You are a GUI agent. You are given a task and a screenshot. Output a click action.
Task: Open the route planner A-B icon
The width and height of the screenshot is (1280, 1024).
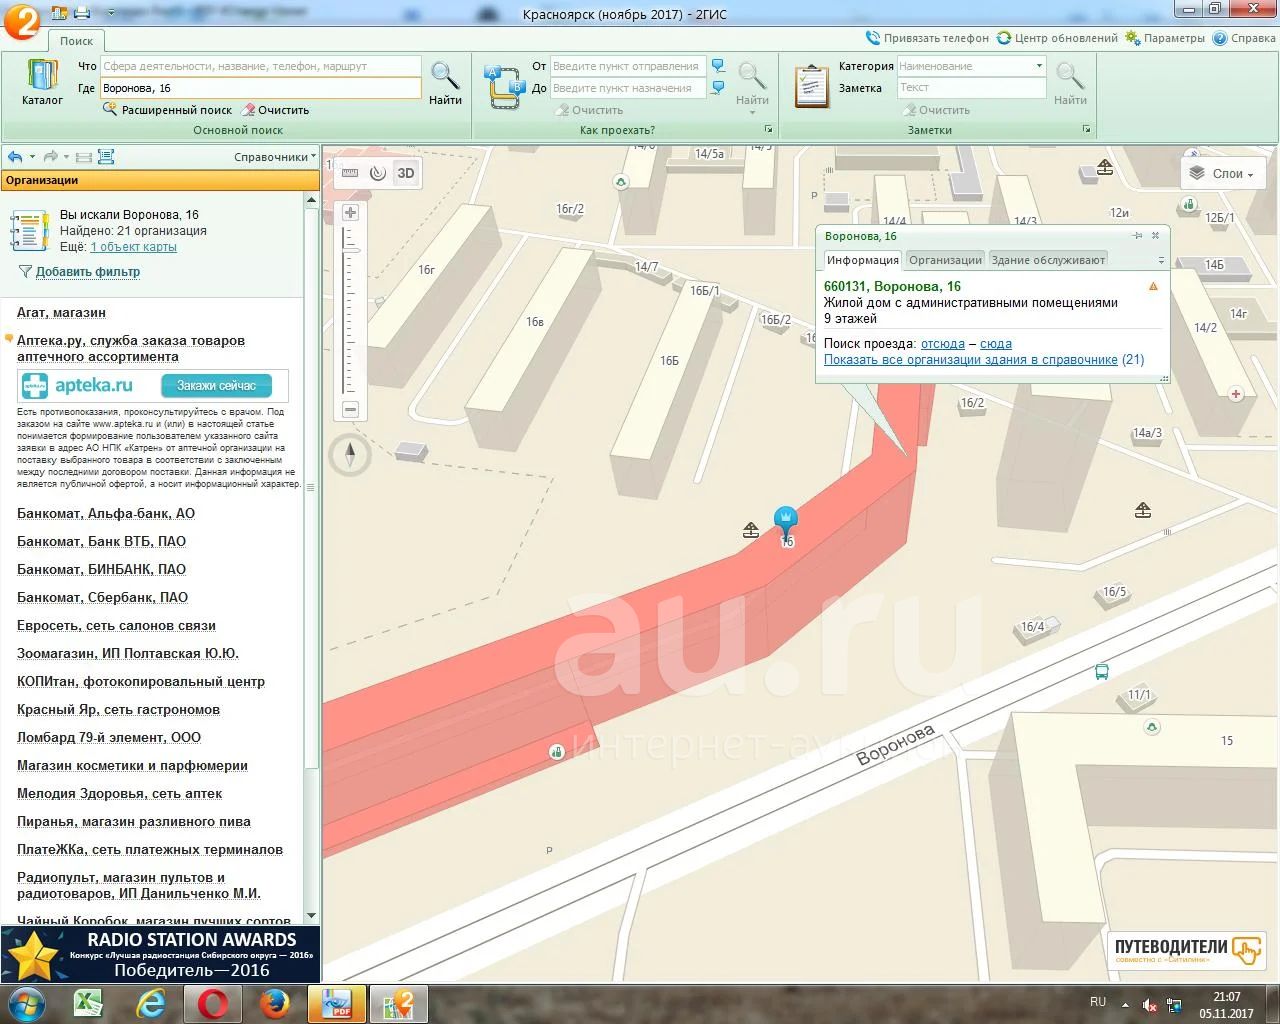(x=503, y=86)
